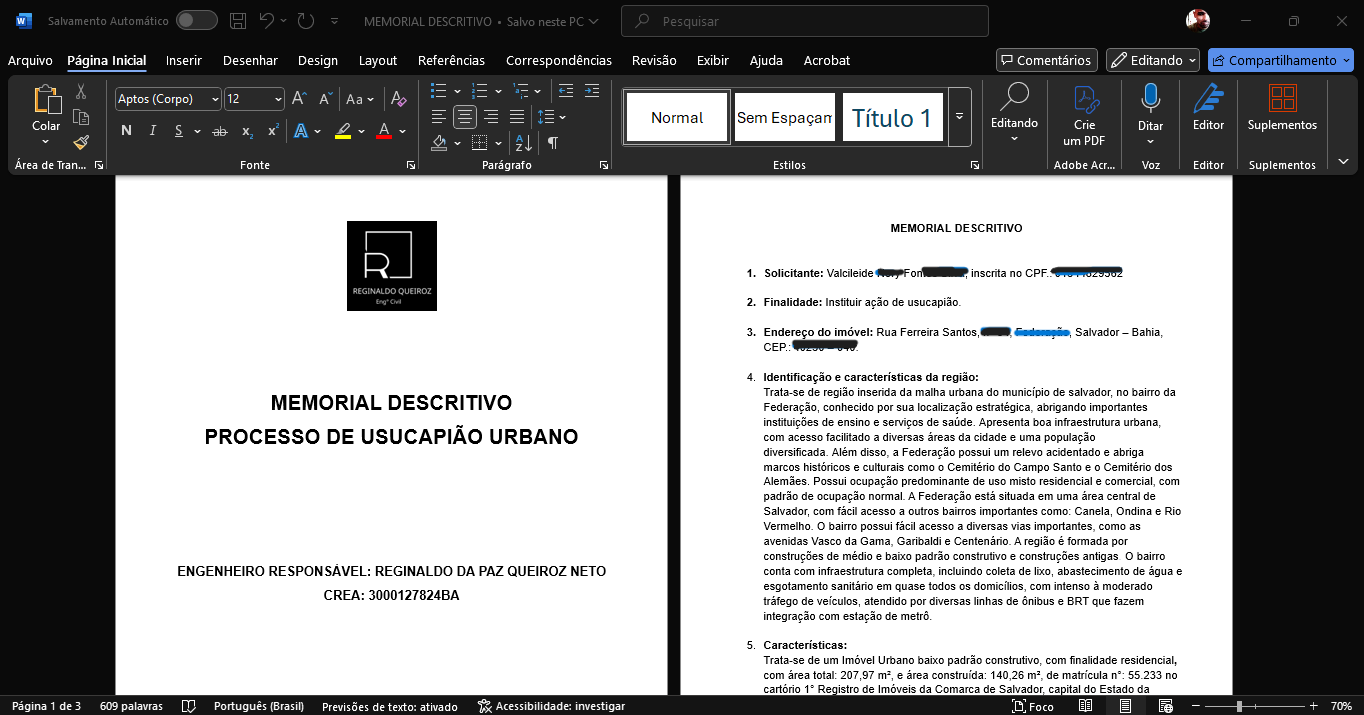Toggle italic formatting button
Viewport: 1364px width, 715px height.
coord(153,131)
